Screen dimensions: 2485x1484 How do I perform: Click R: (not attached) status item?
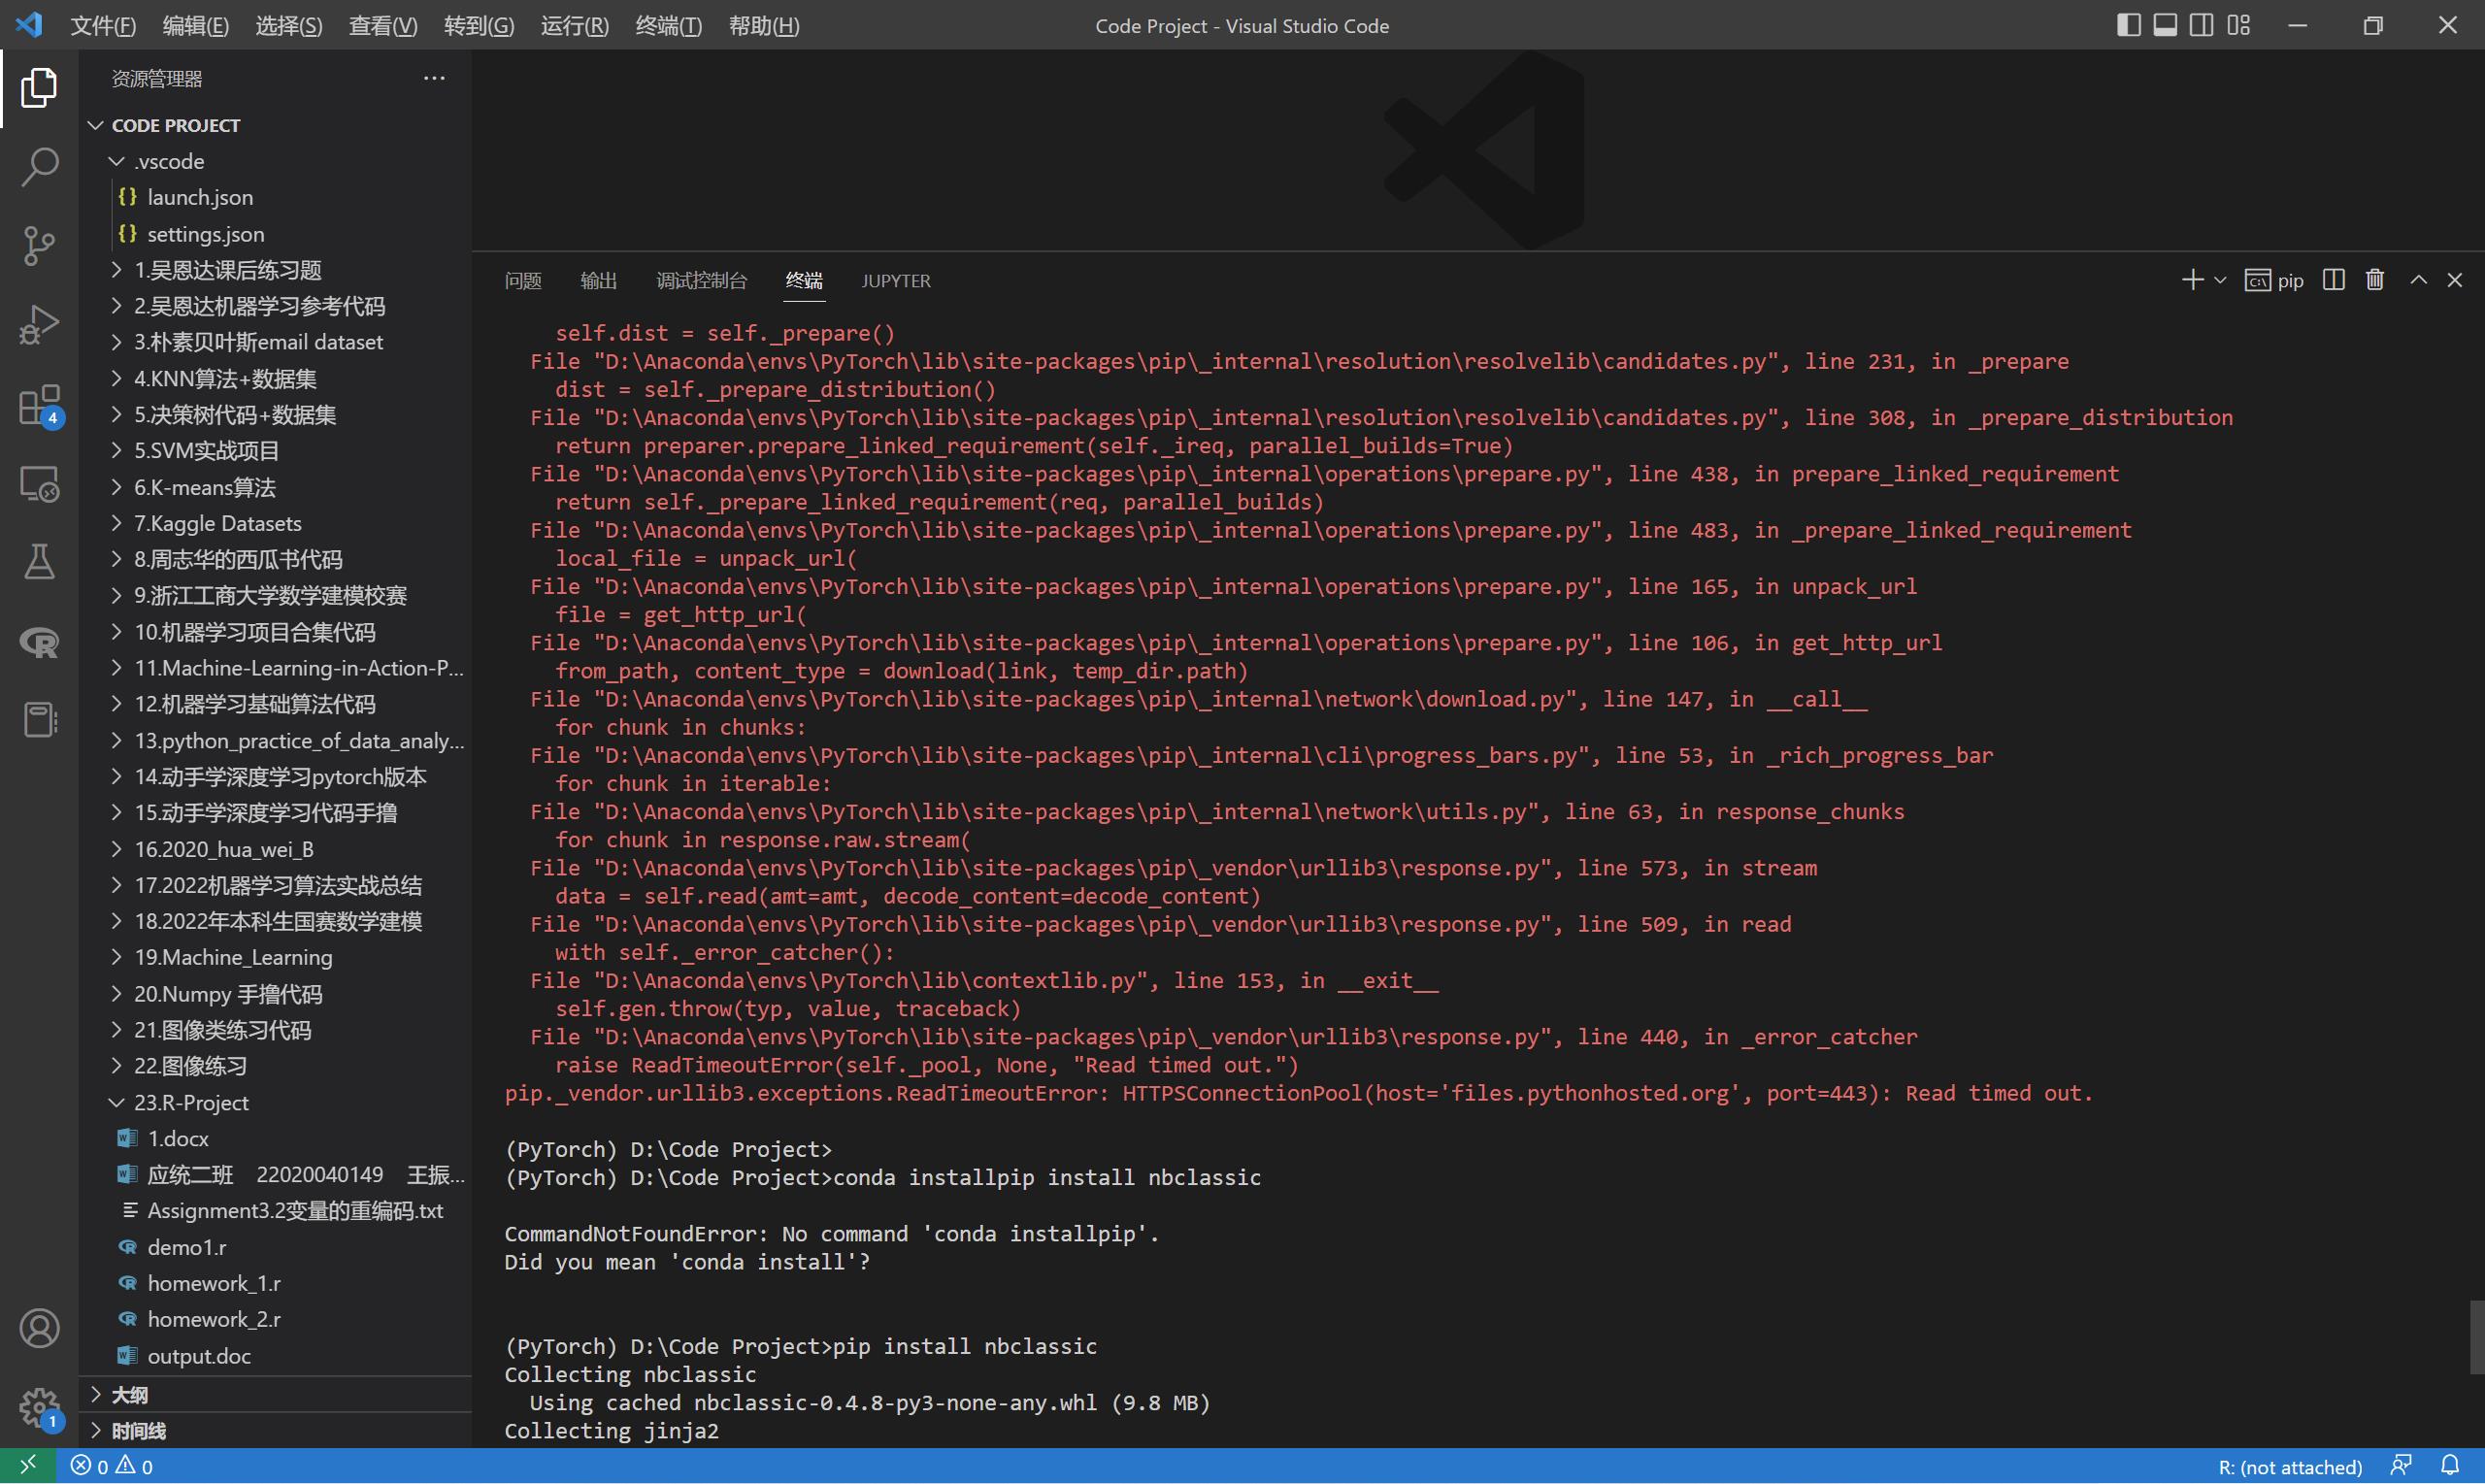(x=2290, y=1467)
